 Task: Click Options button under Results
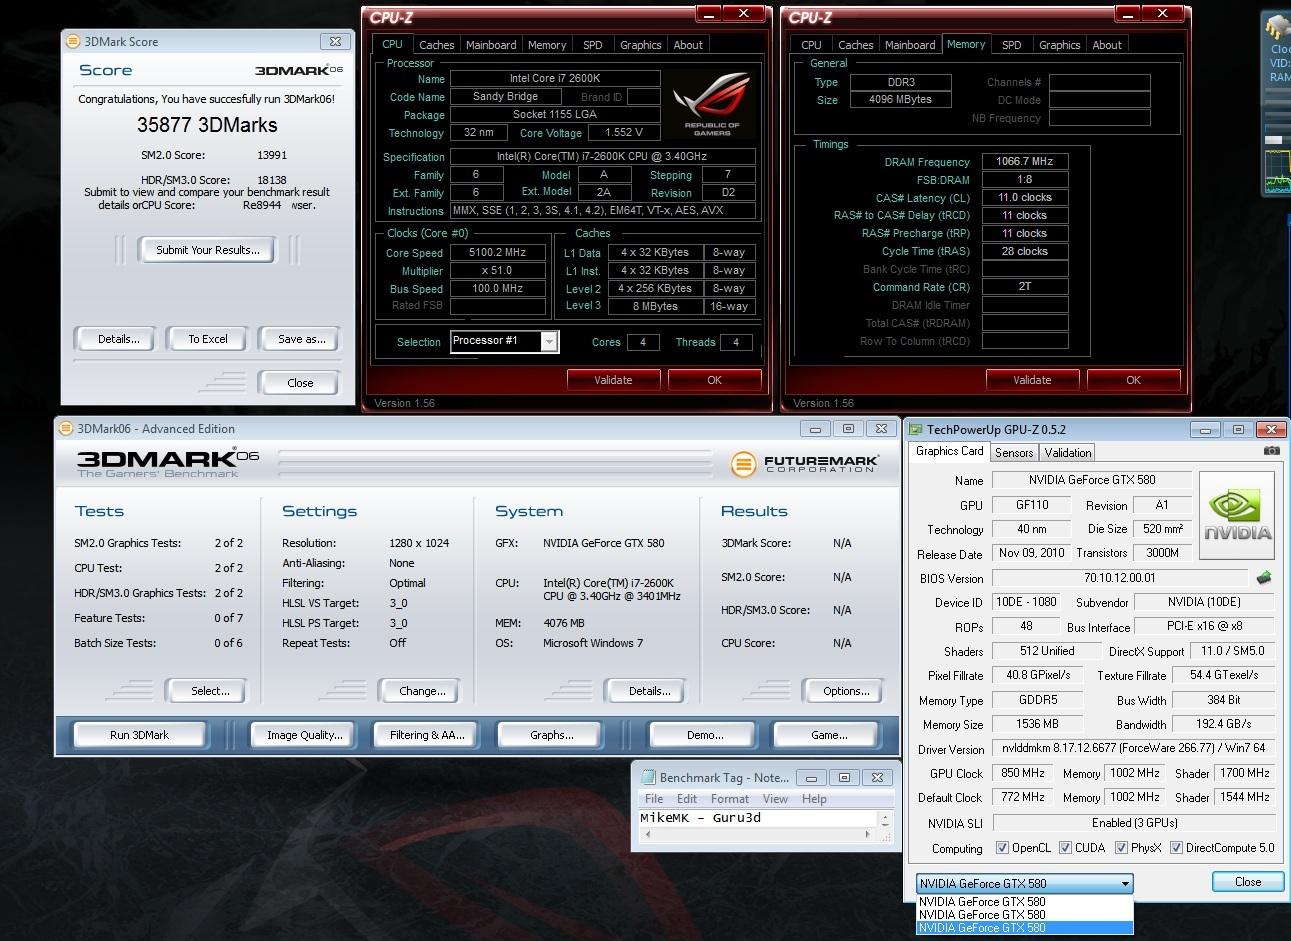[x=846, y=691]
